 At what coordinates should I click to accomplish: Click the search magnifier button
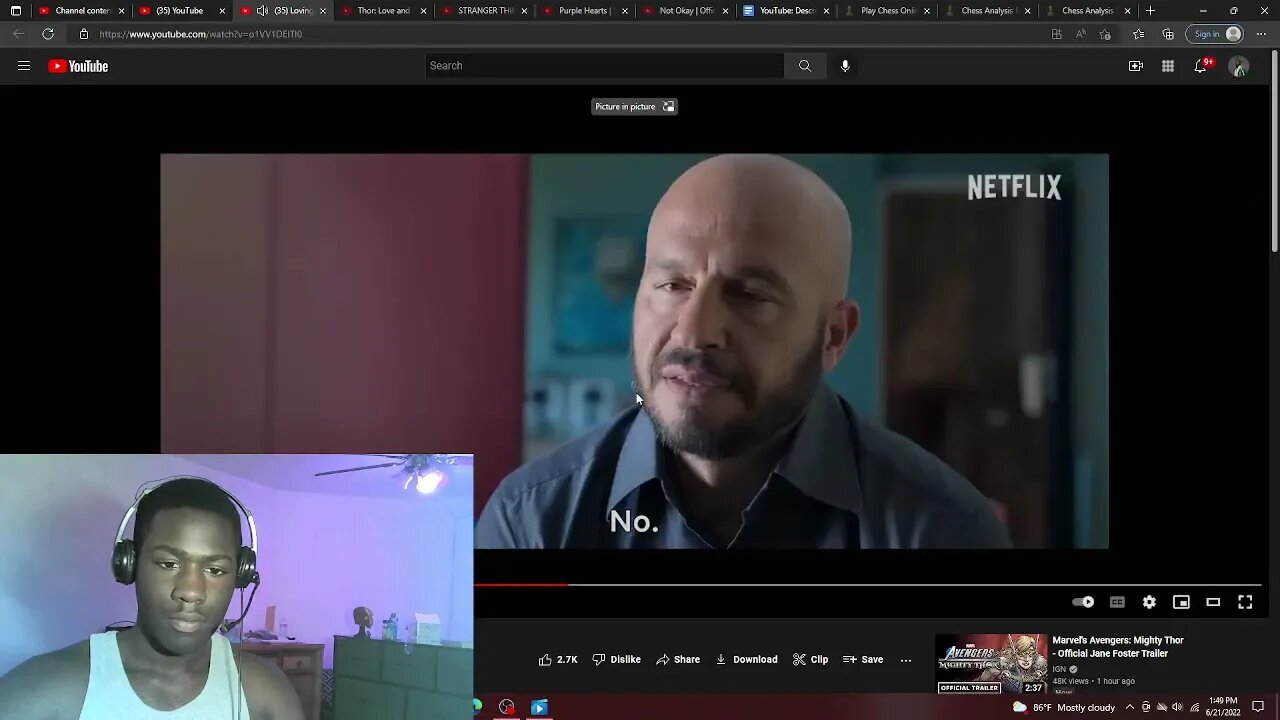pos(804,66)
